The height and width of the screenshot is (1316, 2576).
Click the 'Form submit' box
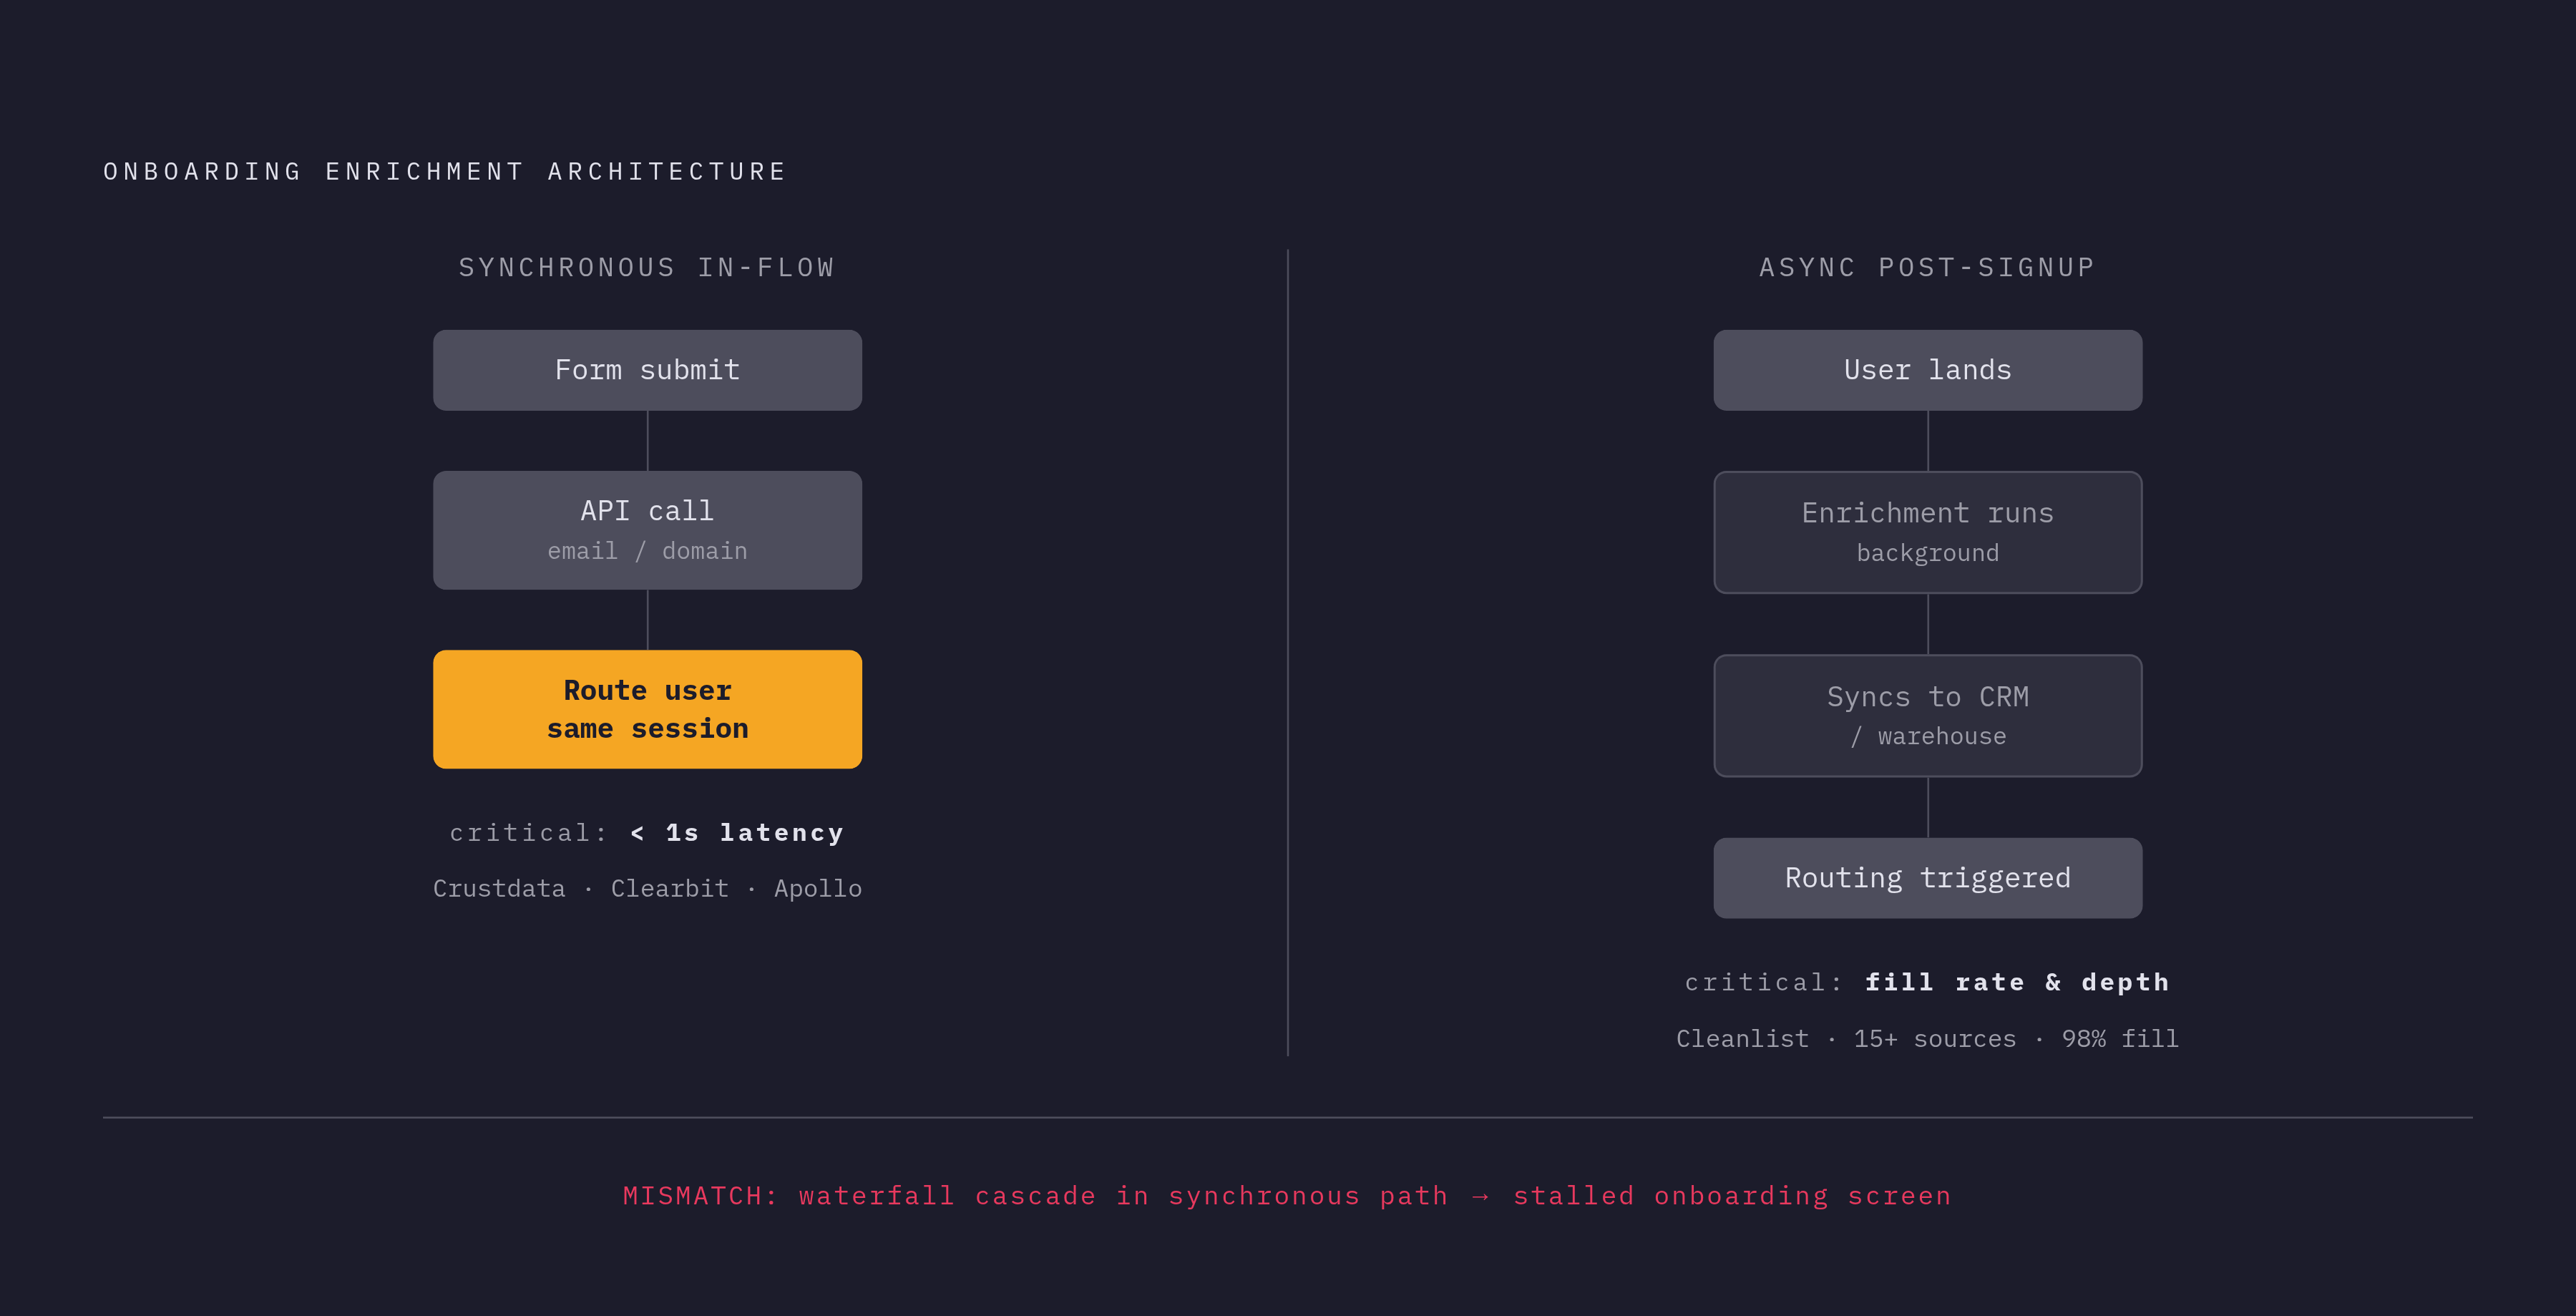coord(647,370)
